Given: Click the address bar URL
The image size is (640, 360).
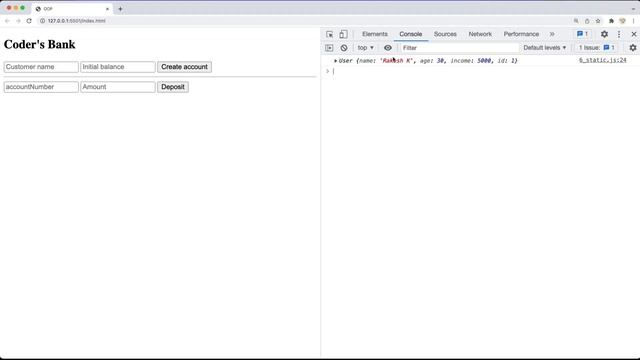Looking at the screenshot, I should [77, 21].
